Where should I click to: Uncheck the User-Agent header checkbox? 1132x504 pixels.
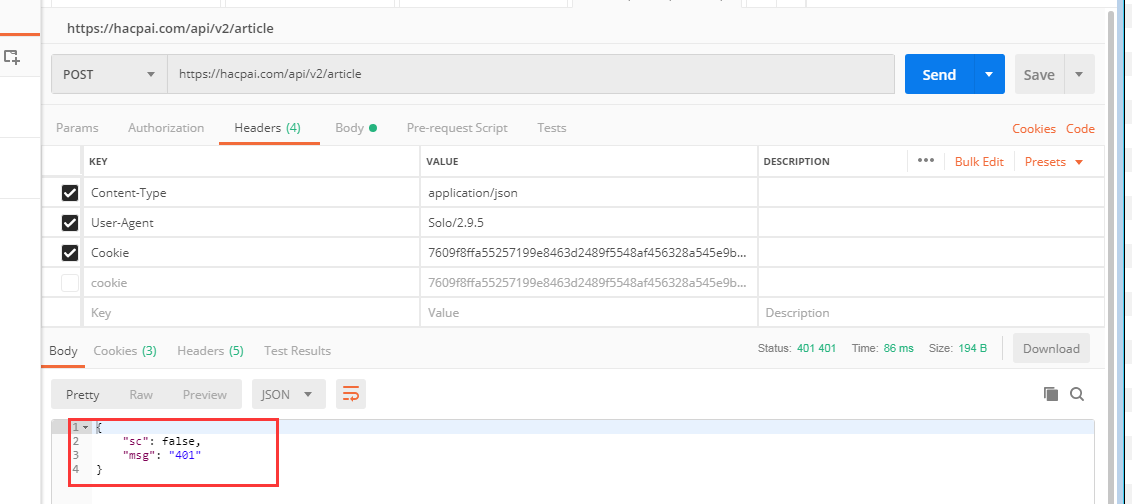(x=70, y=223)
